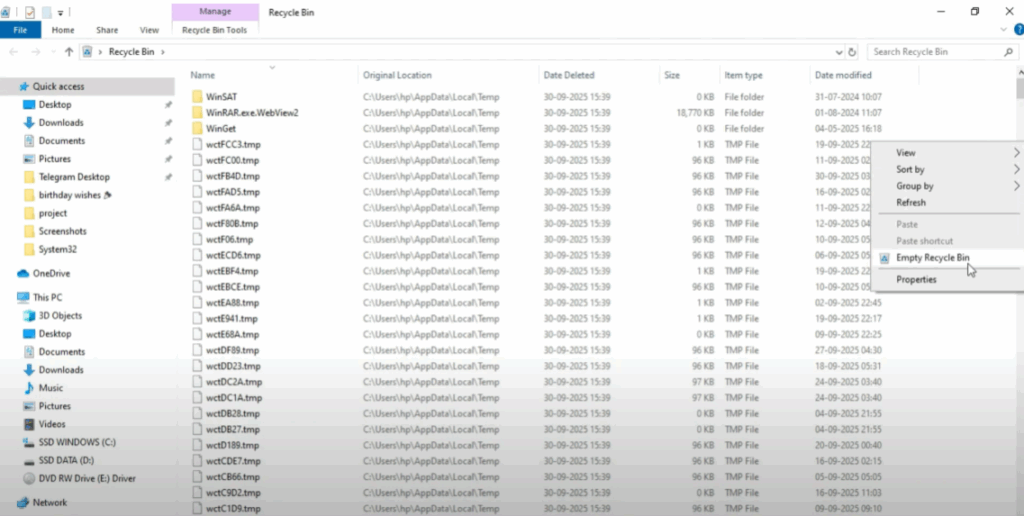Select the OneDrive cloud icon in sidebar
The height and width of the screenshot is (516, 1024).
coord(24,273)
